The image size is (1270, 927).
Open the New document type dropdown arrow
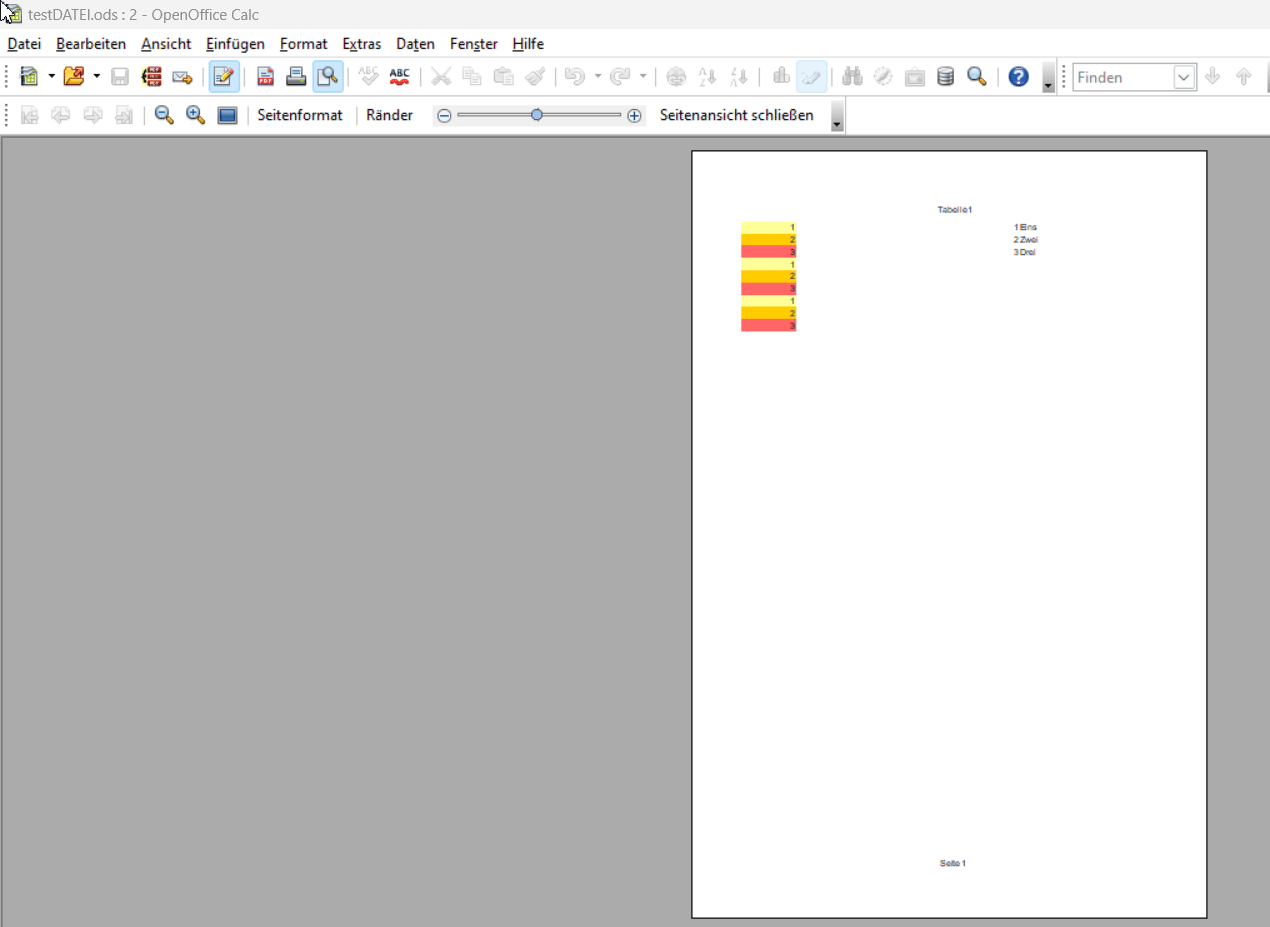coord(51,77)
